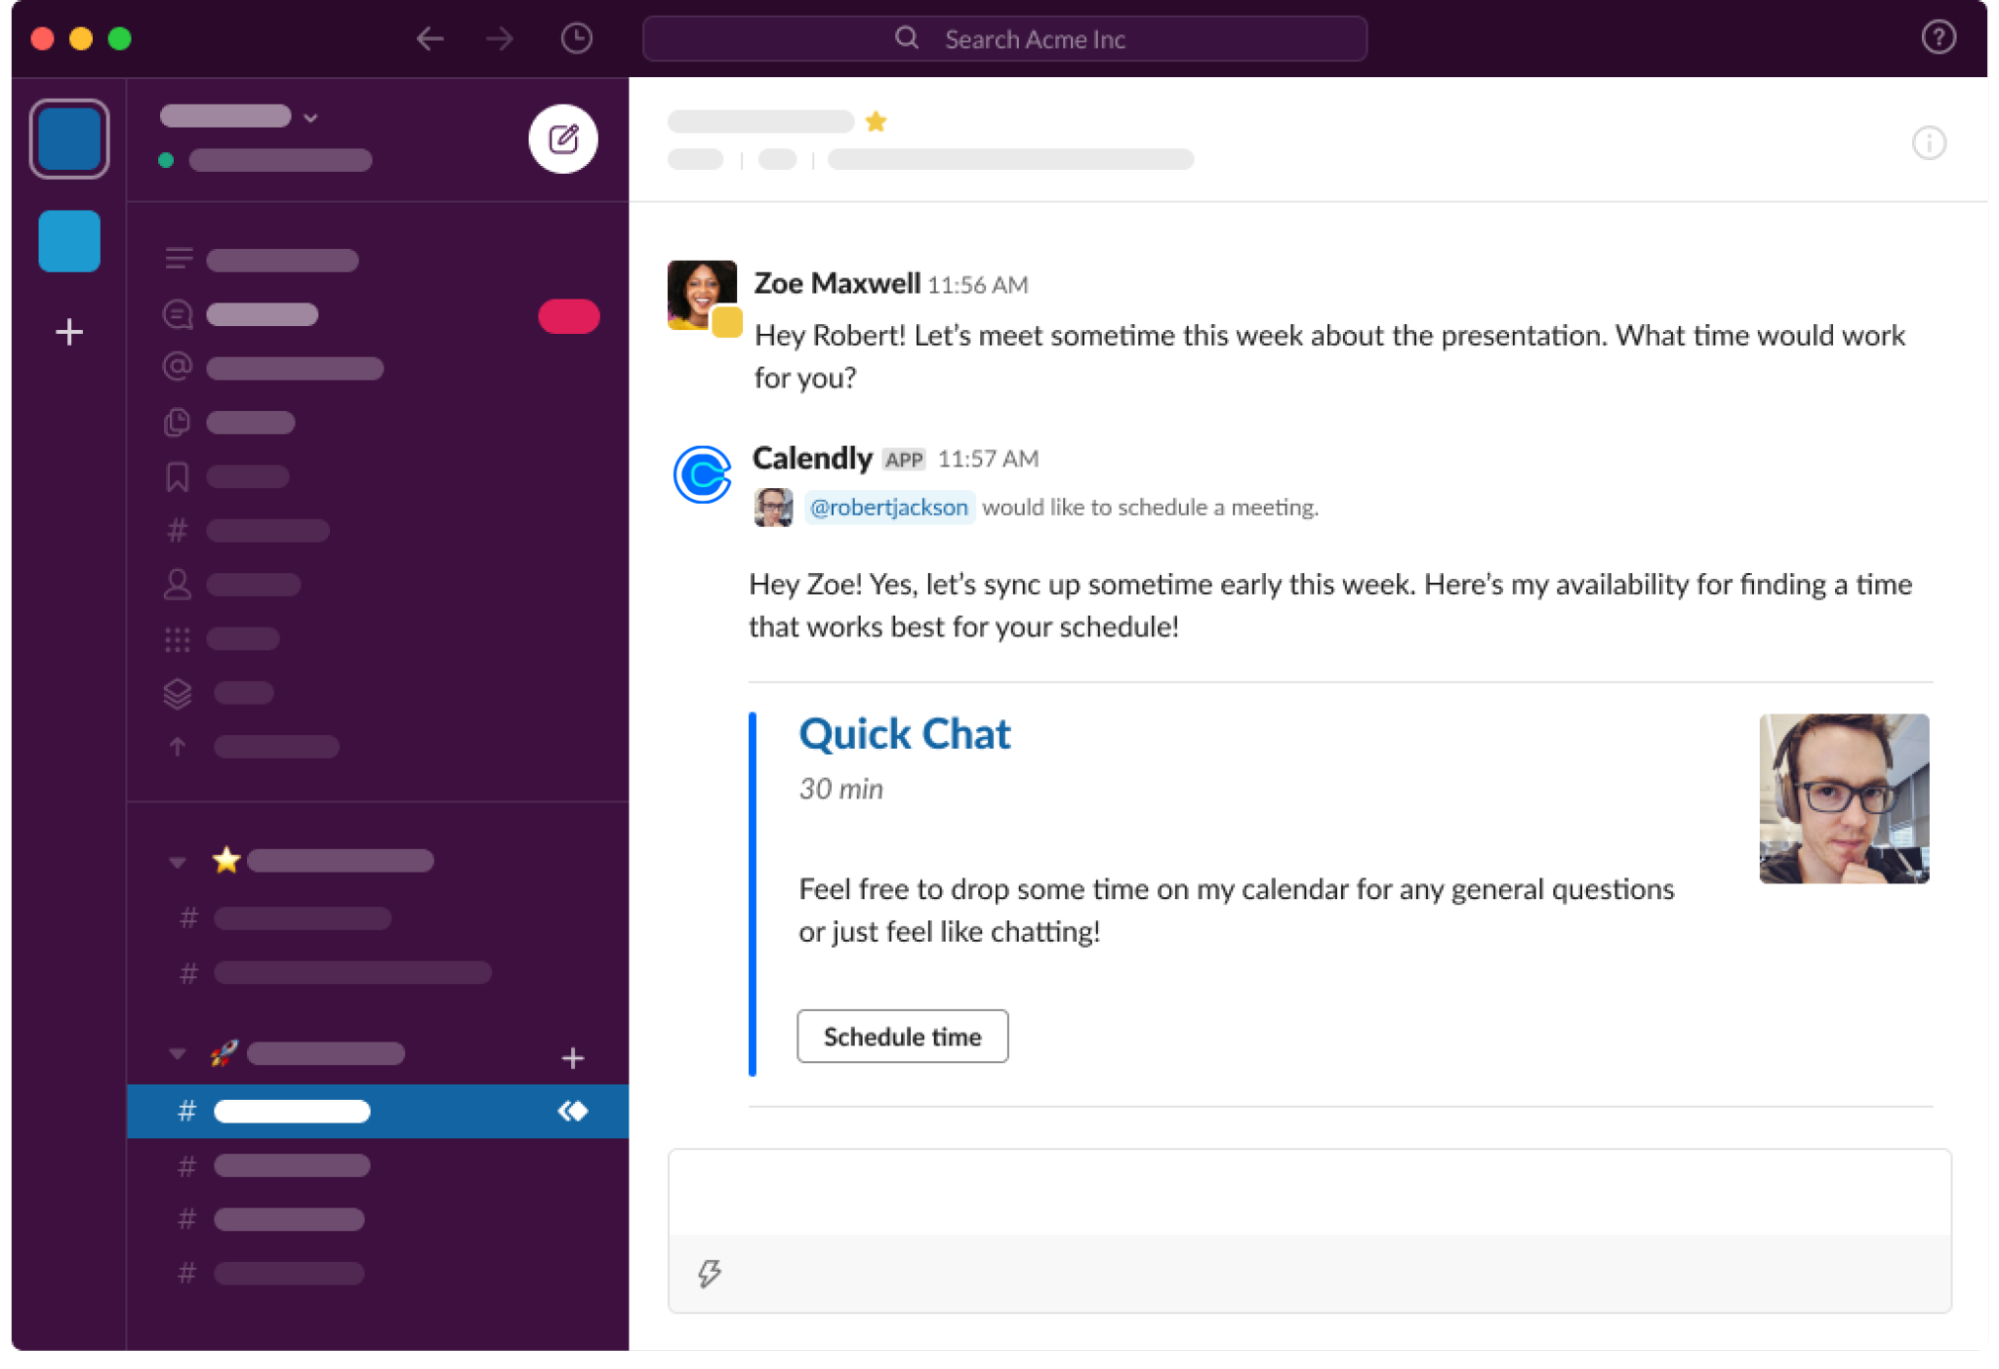Viewport: 1999px width, 1369px height.
Task: Open Mentions via the @ icon
Action: click(178, 367)
